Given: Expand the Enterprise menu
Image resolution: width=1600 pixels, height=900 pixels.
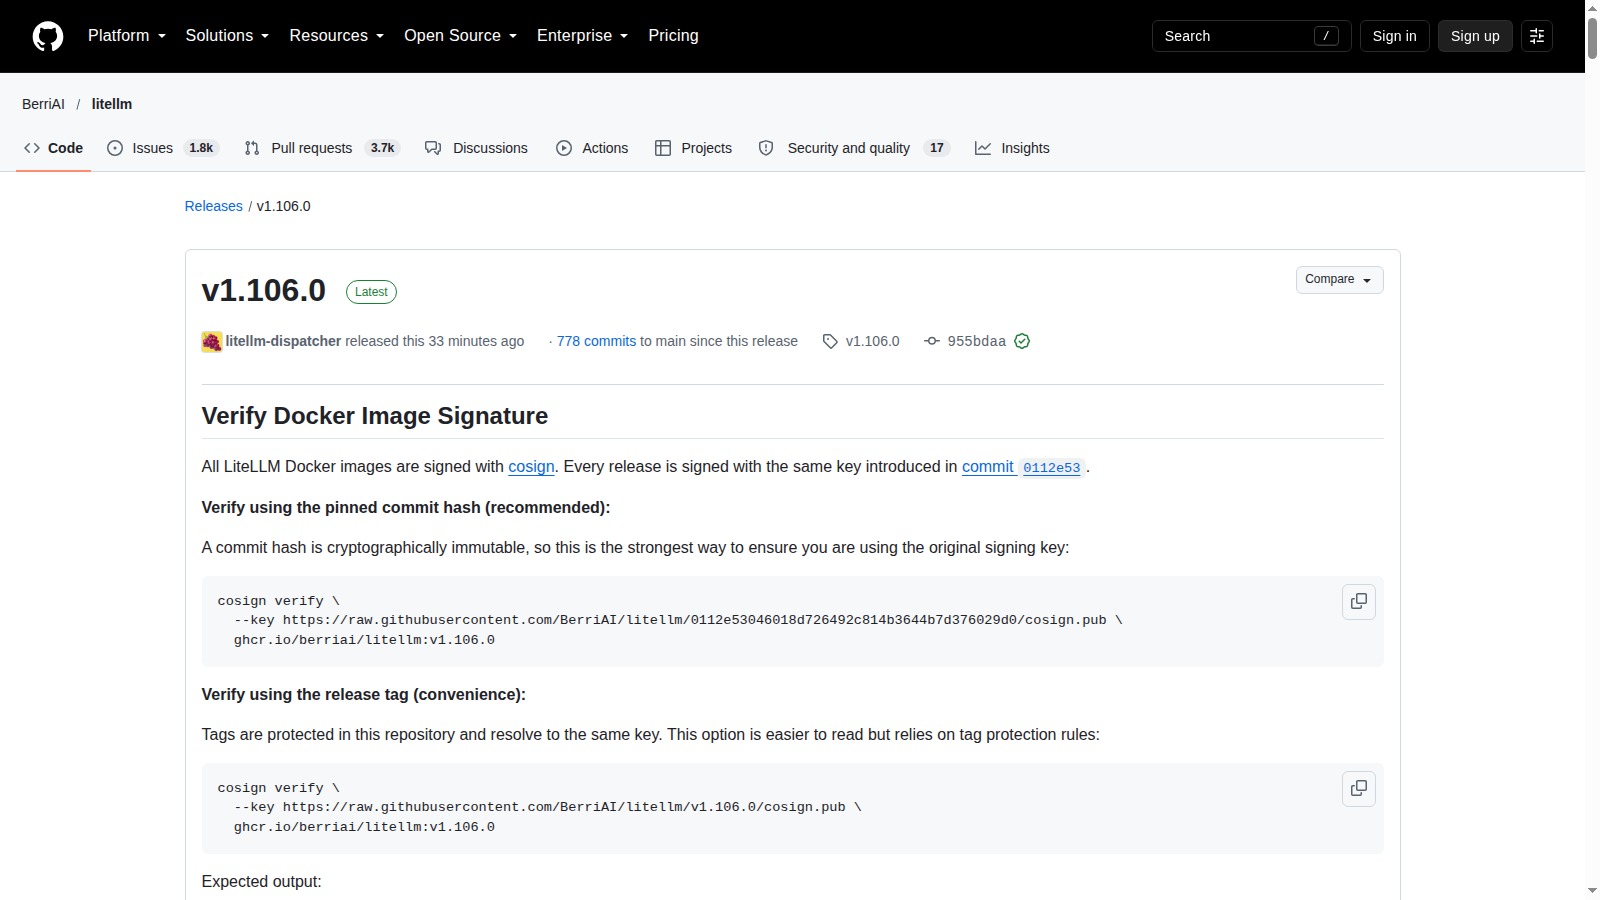Looking at the screenshot, I should coord(583,36).
